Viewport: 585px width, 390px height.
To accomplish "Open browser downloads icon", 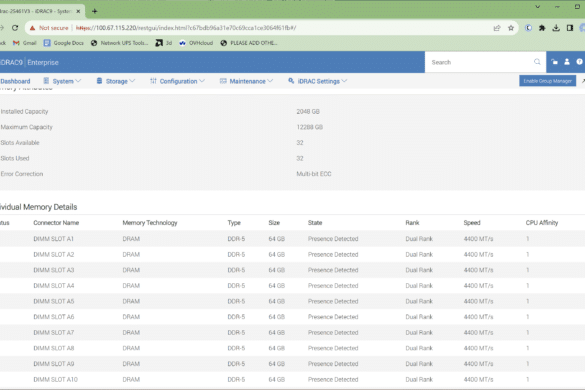I will click(556, 28).
